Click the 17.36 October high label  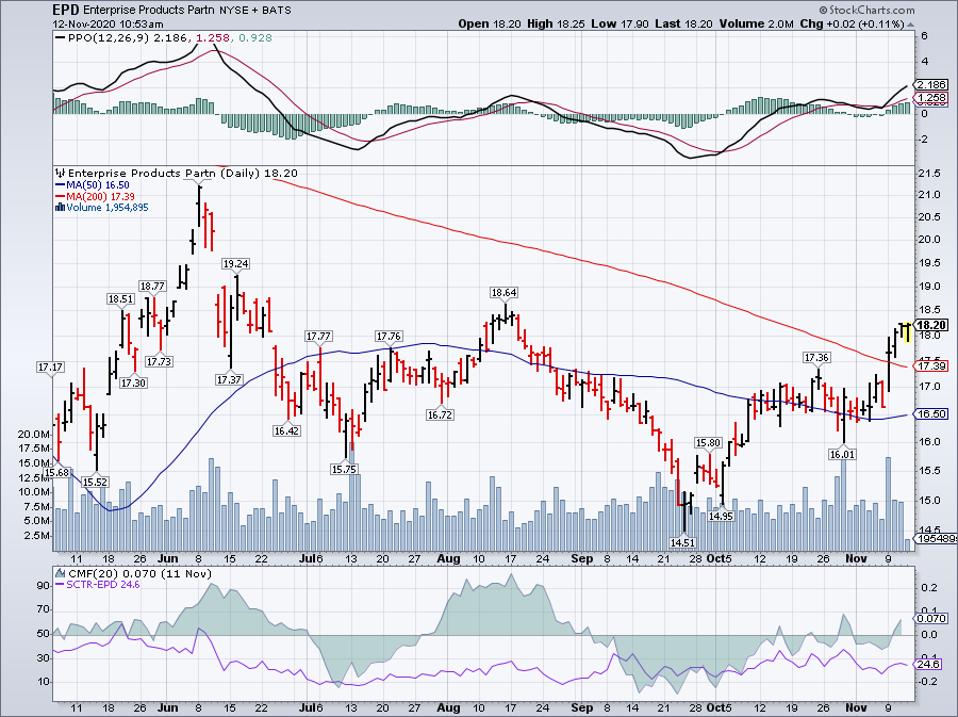pyautogui.click(x=817, y=357)
